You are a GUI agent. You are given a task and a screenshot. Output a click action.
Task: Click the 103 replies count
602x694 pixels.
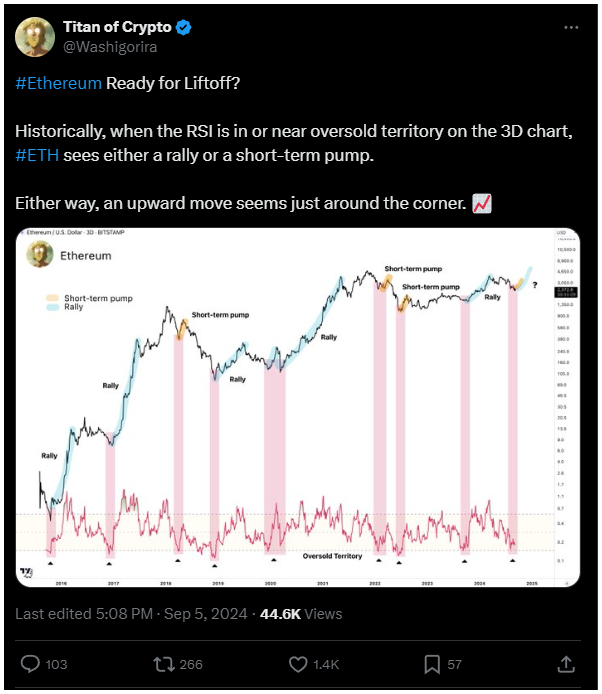coord(56,664)
